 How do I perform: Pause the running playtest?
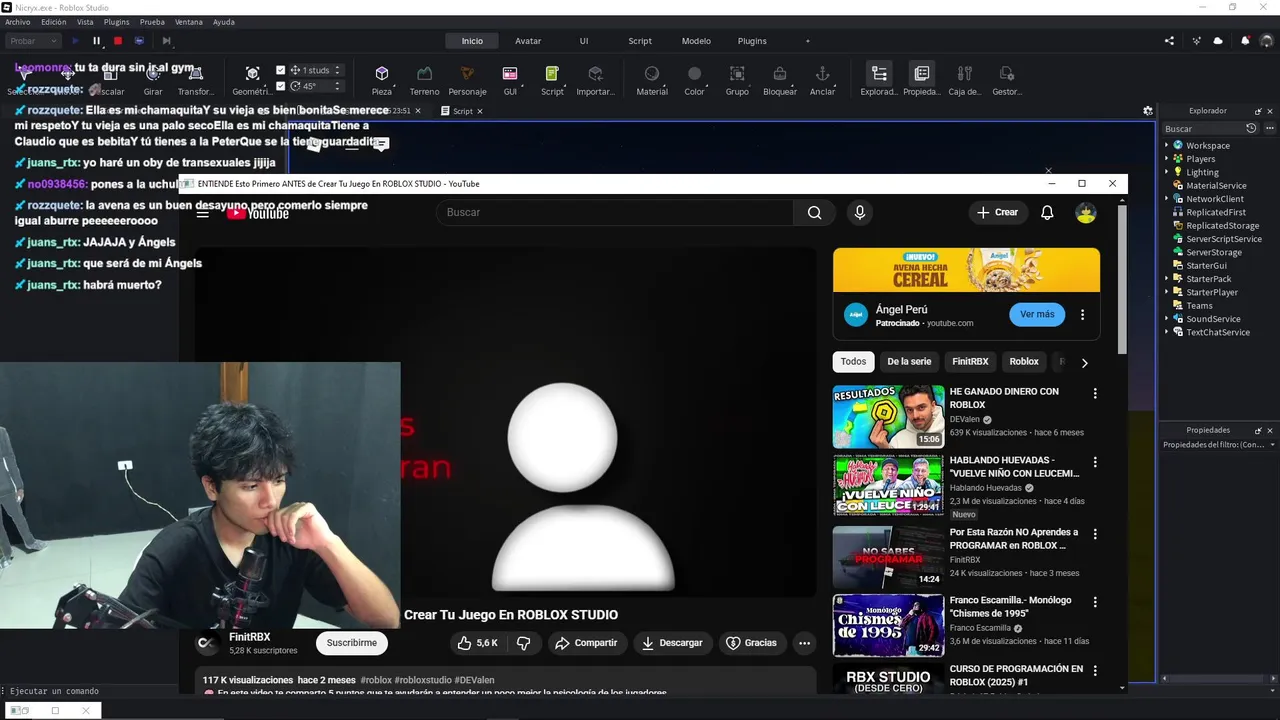(97, 41)
